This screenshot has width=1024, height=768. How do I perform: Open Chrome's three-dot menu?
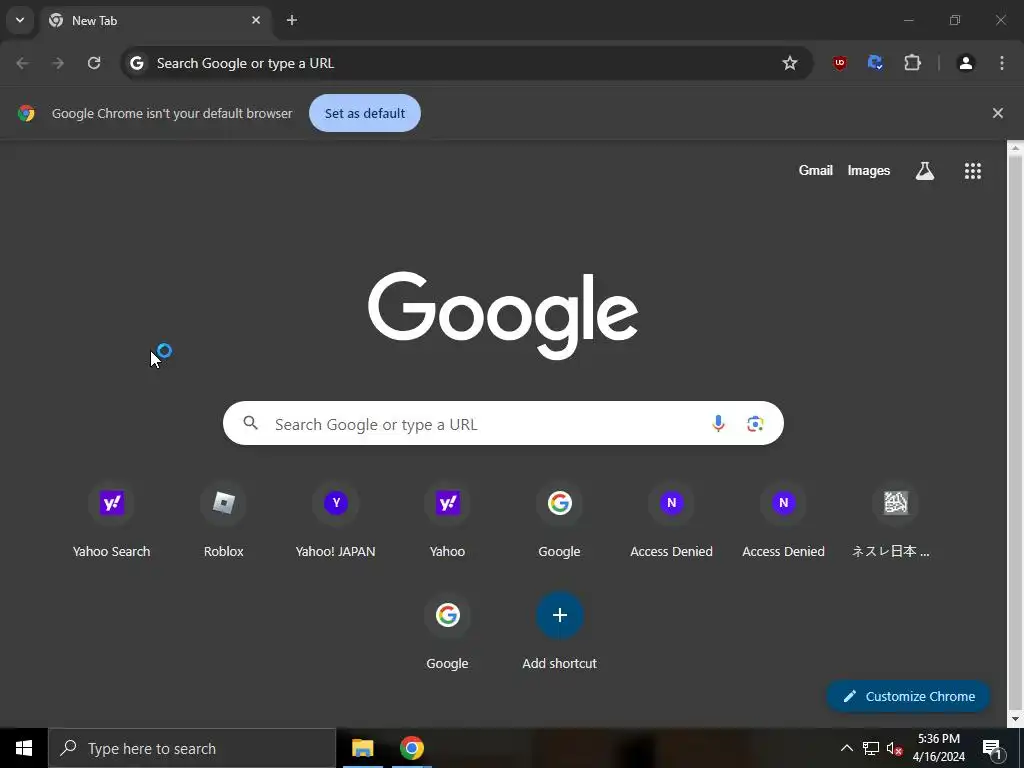(1002, 63)
